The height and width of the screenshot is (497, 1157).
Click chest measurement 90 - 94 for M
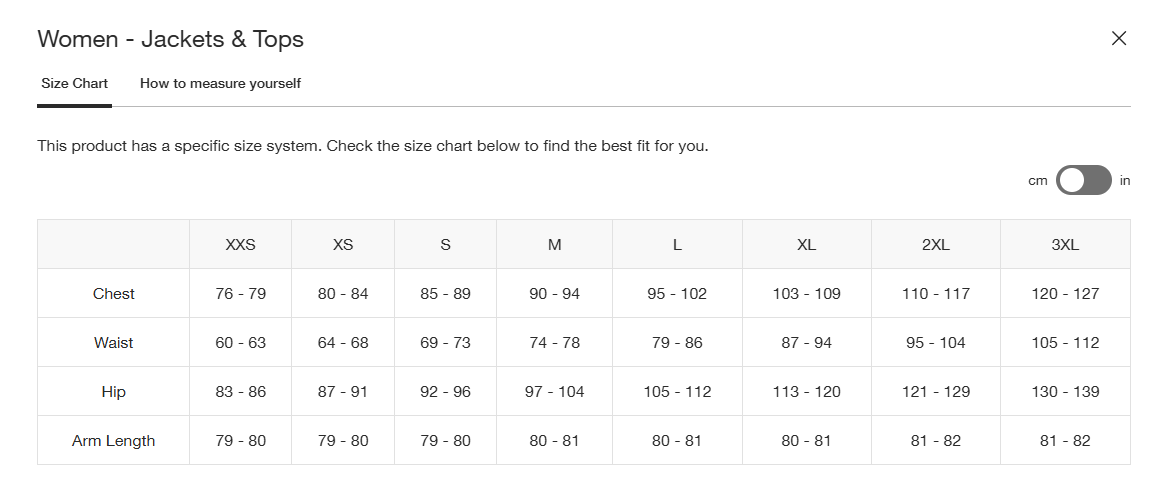click(x=554, y=294)
